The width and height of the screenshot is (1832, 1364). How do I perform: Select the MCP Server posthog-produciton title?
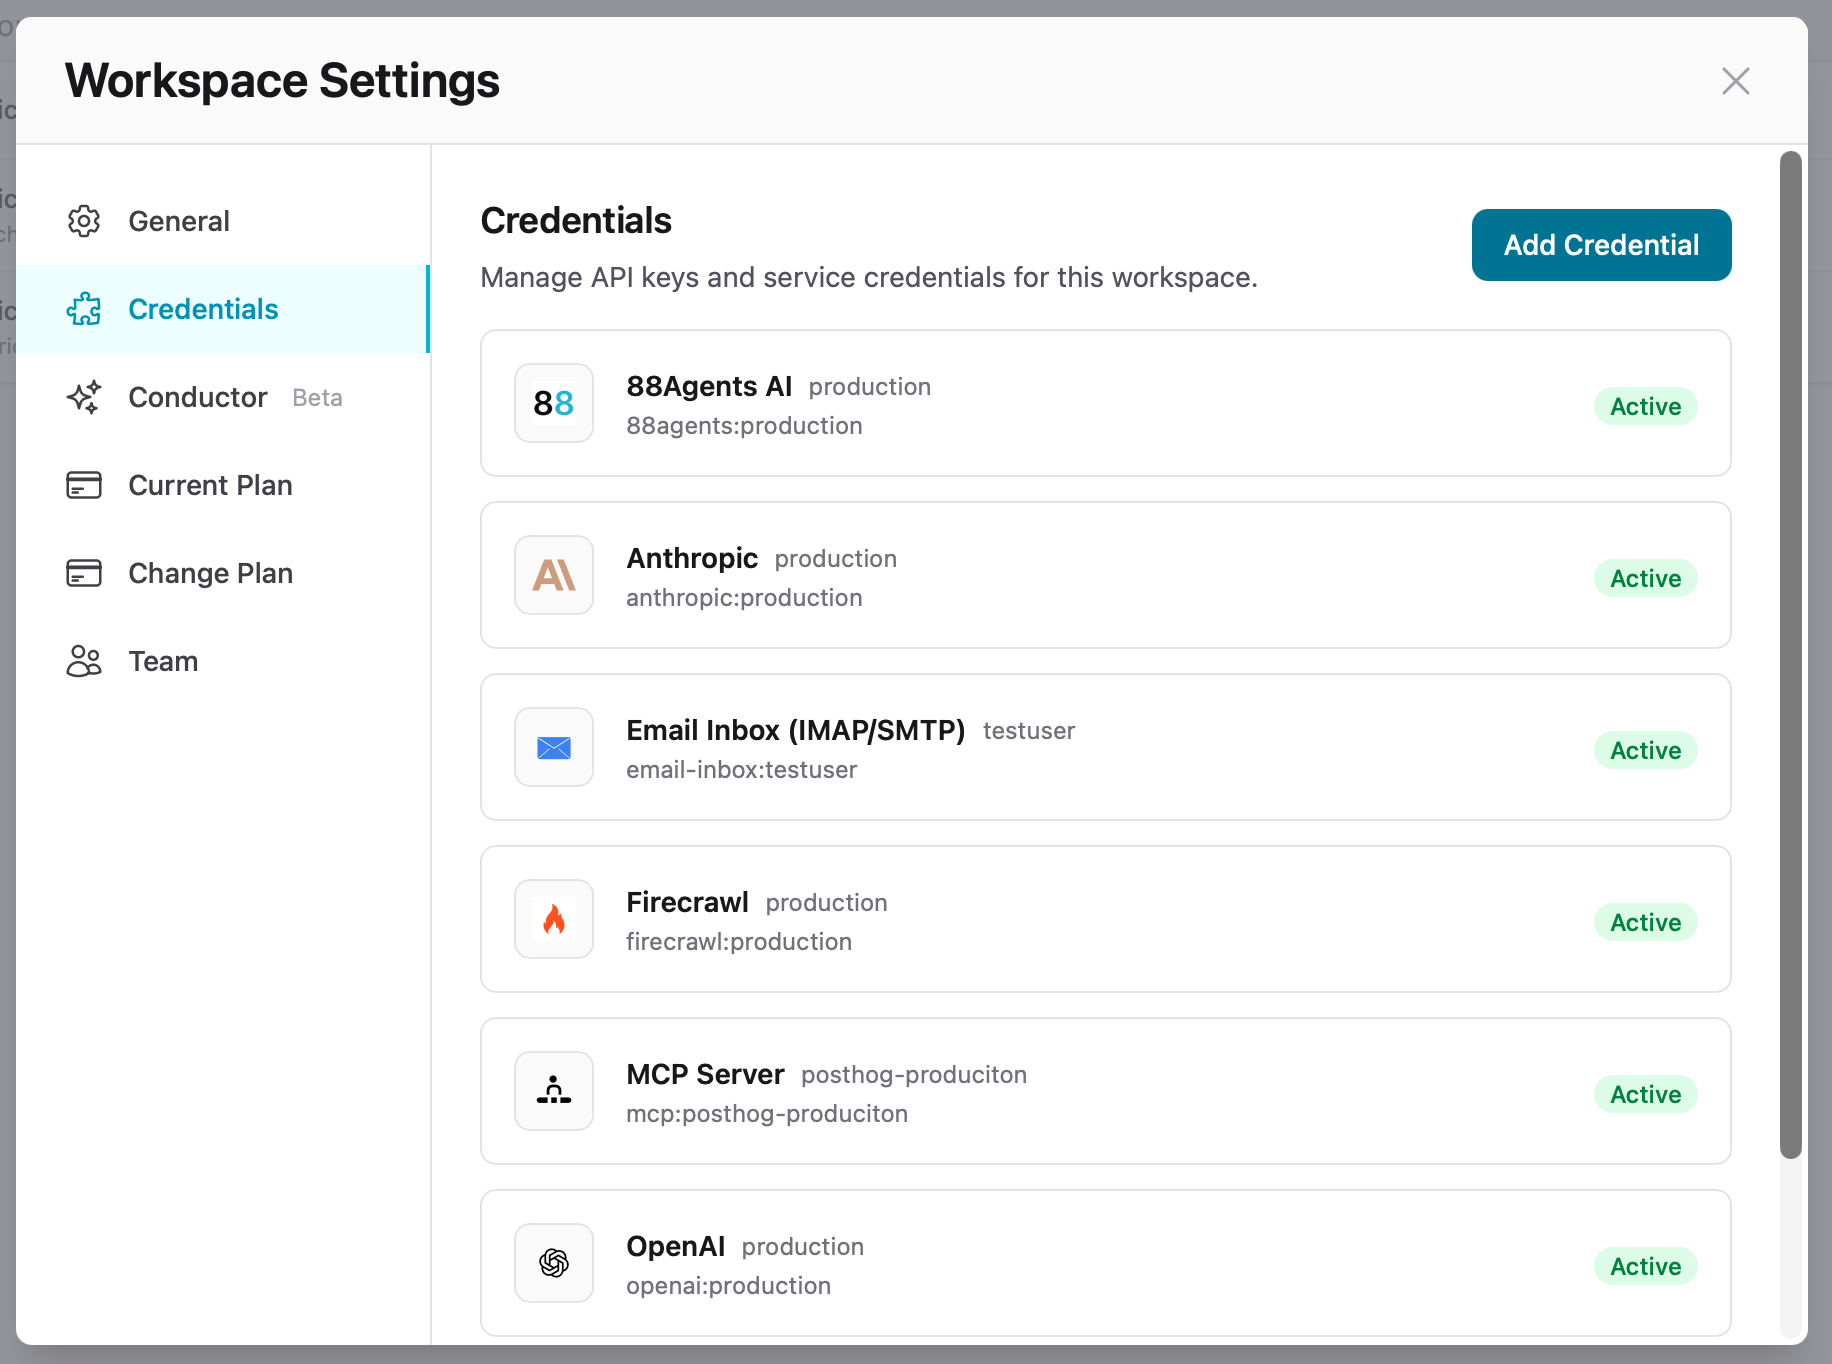click(705, 1074)
